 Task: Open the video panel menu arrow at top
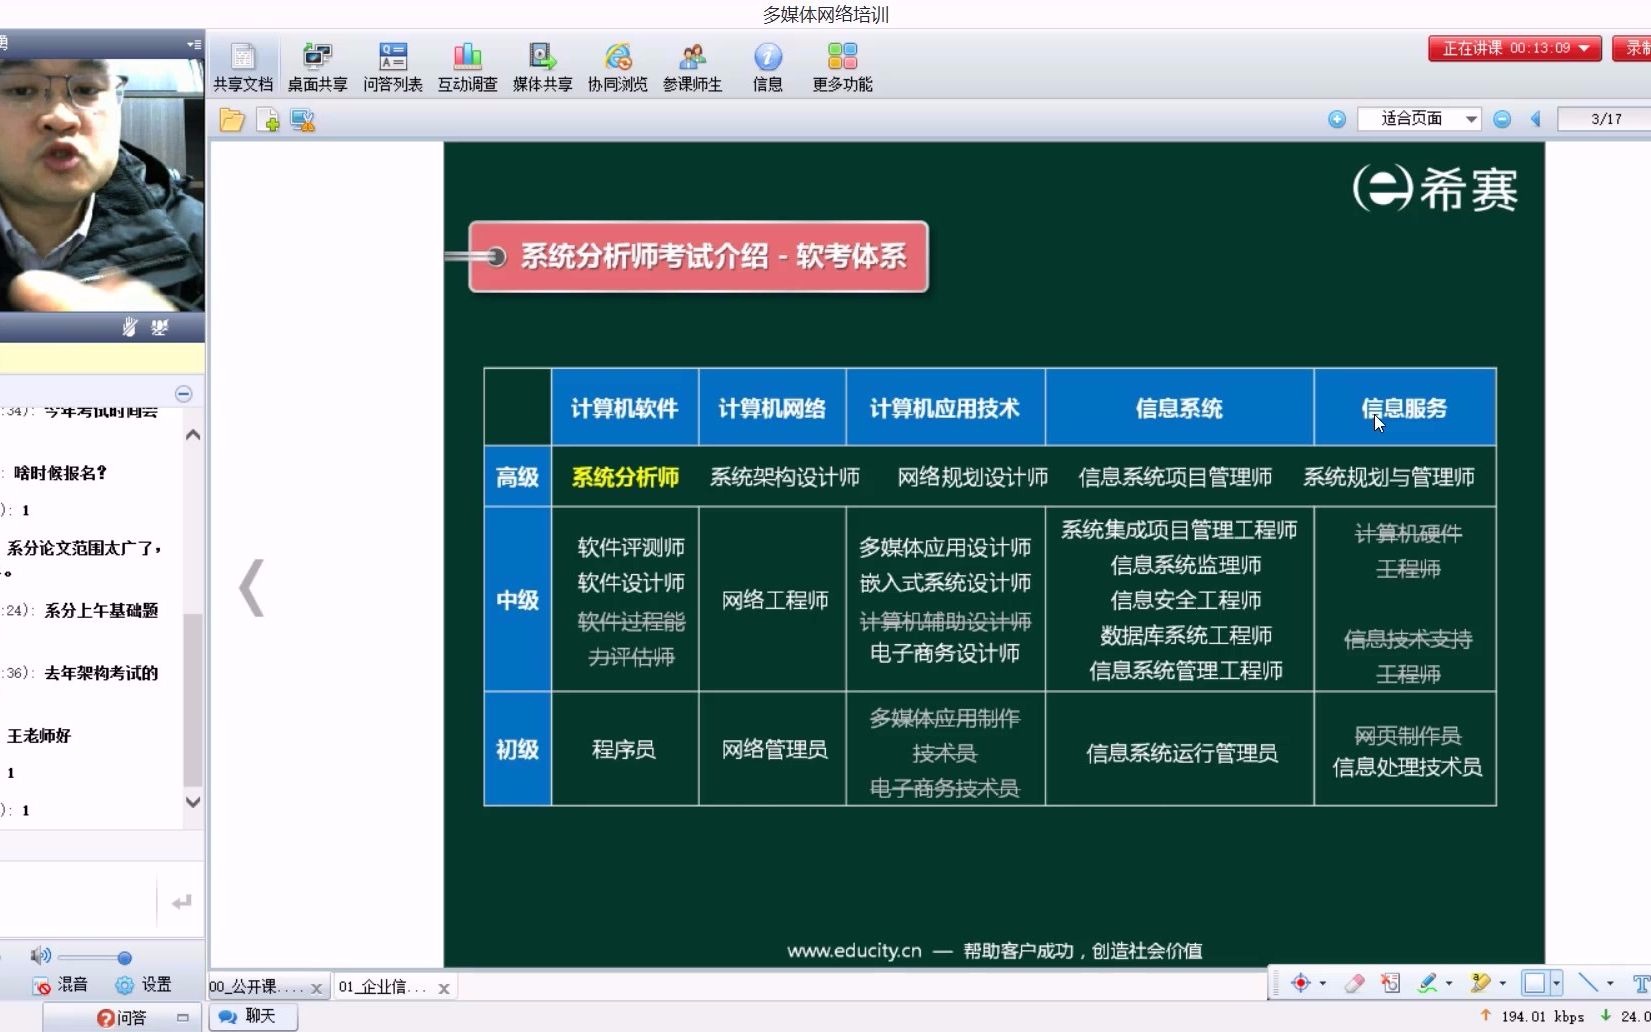(193, 44)
